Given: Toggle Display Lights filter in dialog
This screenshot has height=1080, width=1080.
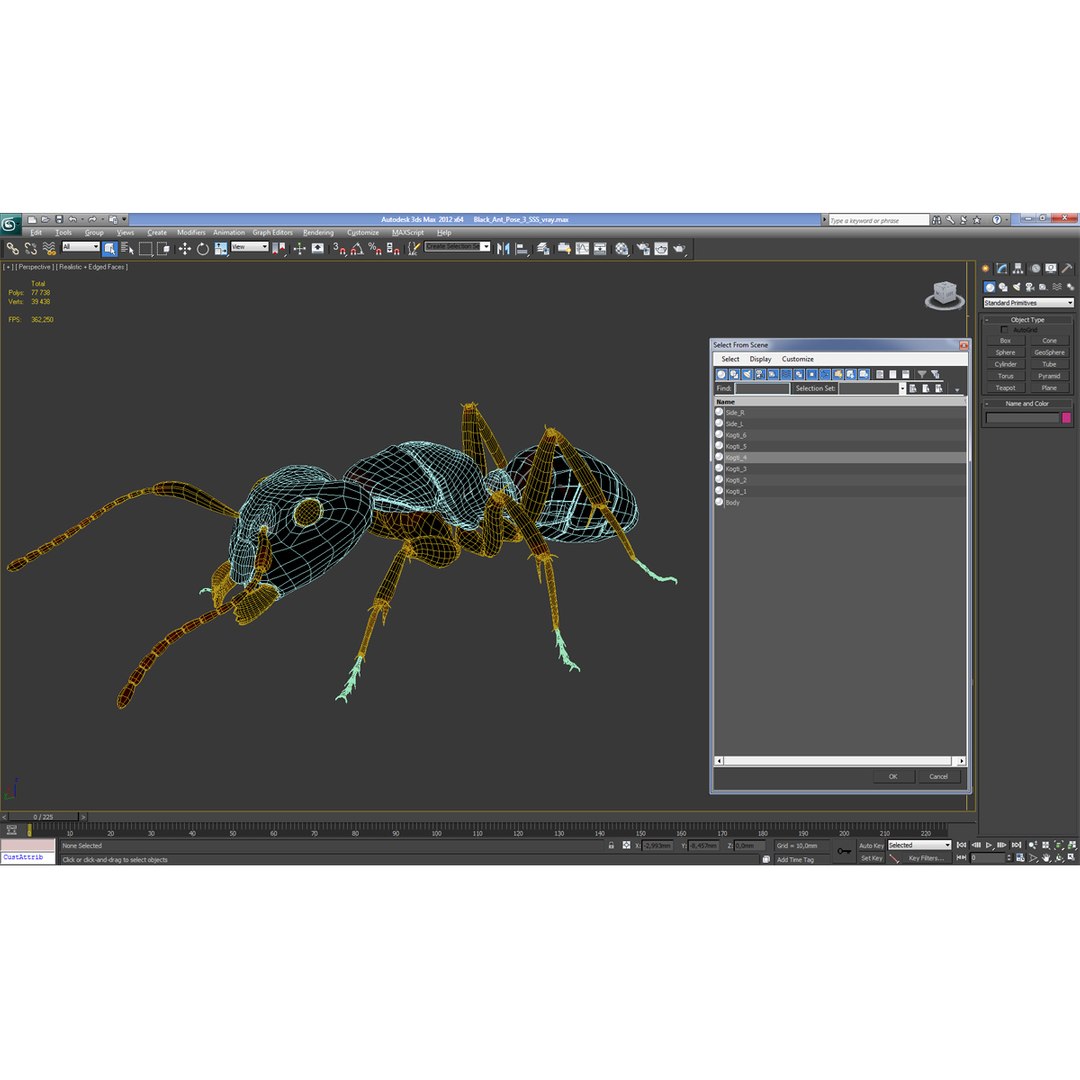Looking at the screenshot, I should tap(747, 375).
